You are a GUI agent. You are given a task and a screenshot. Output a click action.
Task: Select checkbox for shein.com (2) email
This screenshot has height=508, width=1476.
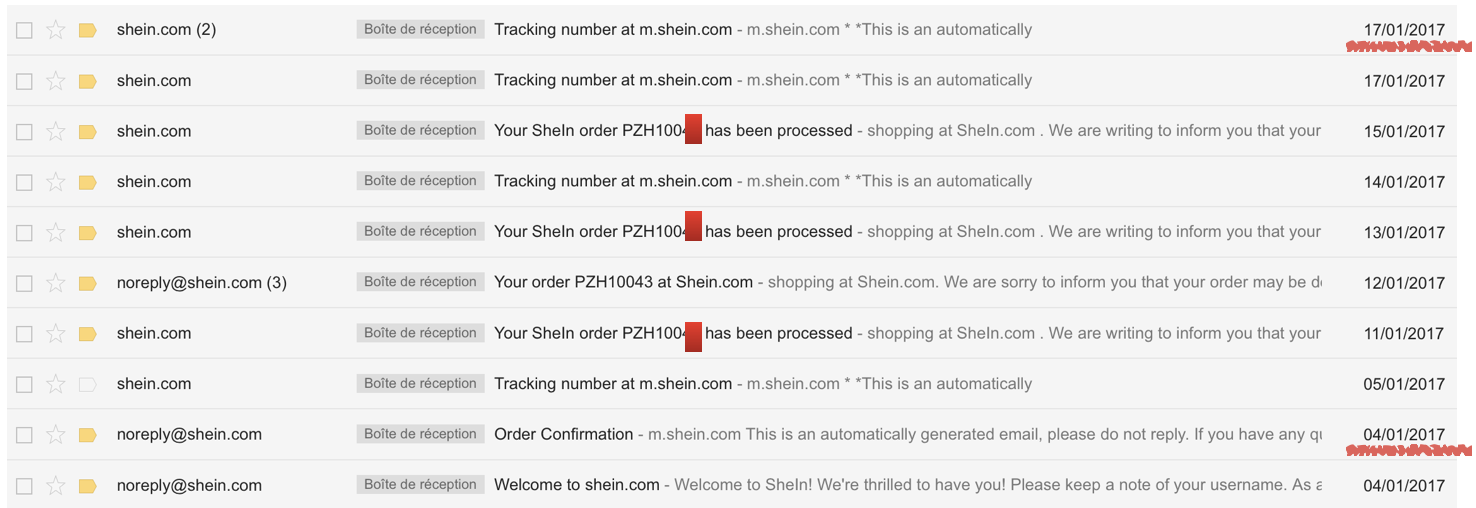[x=24, y=30]
